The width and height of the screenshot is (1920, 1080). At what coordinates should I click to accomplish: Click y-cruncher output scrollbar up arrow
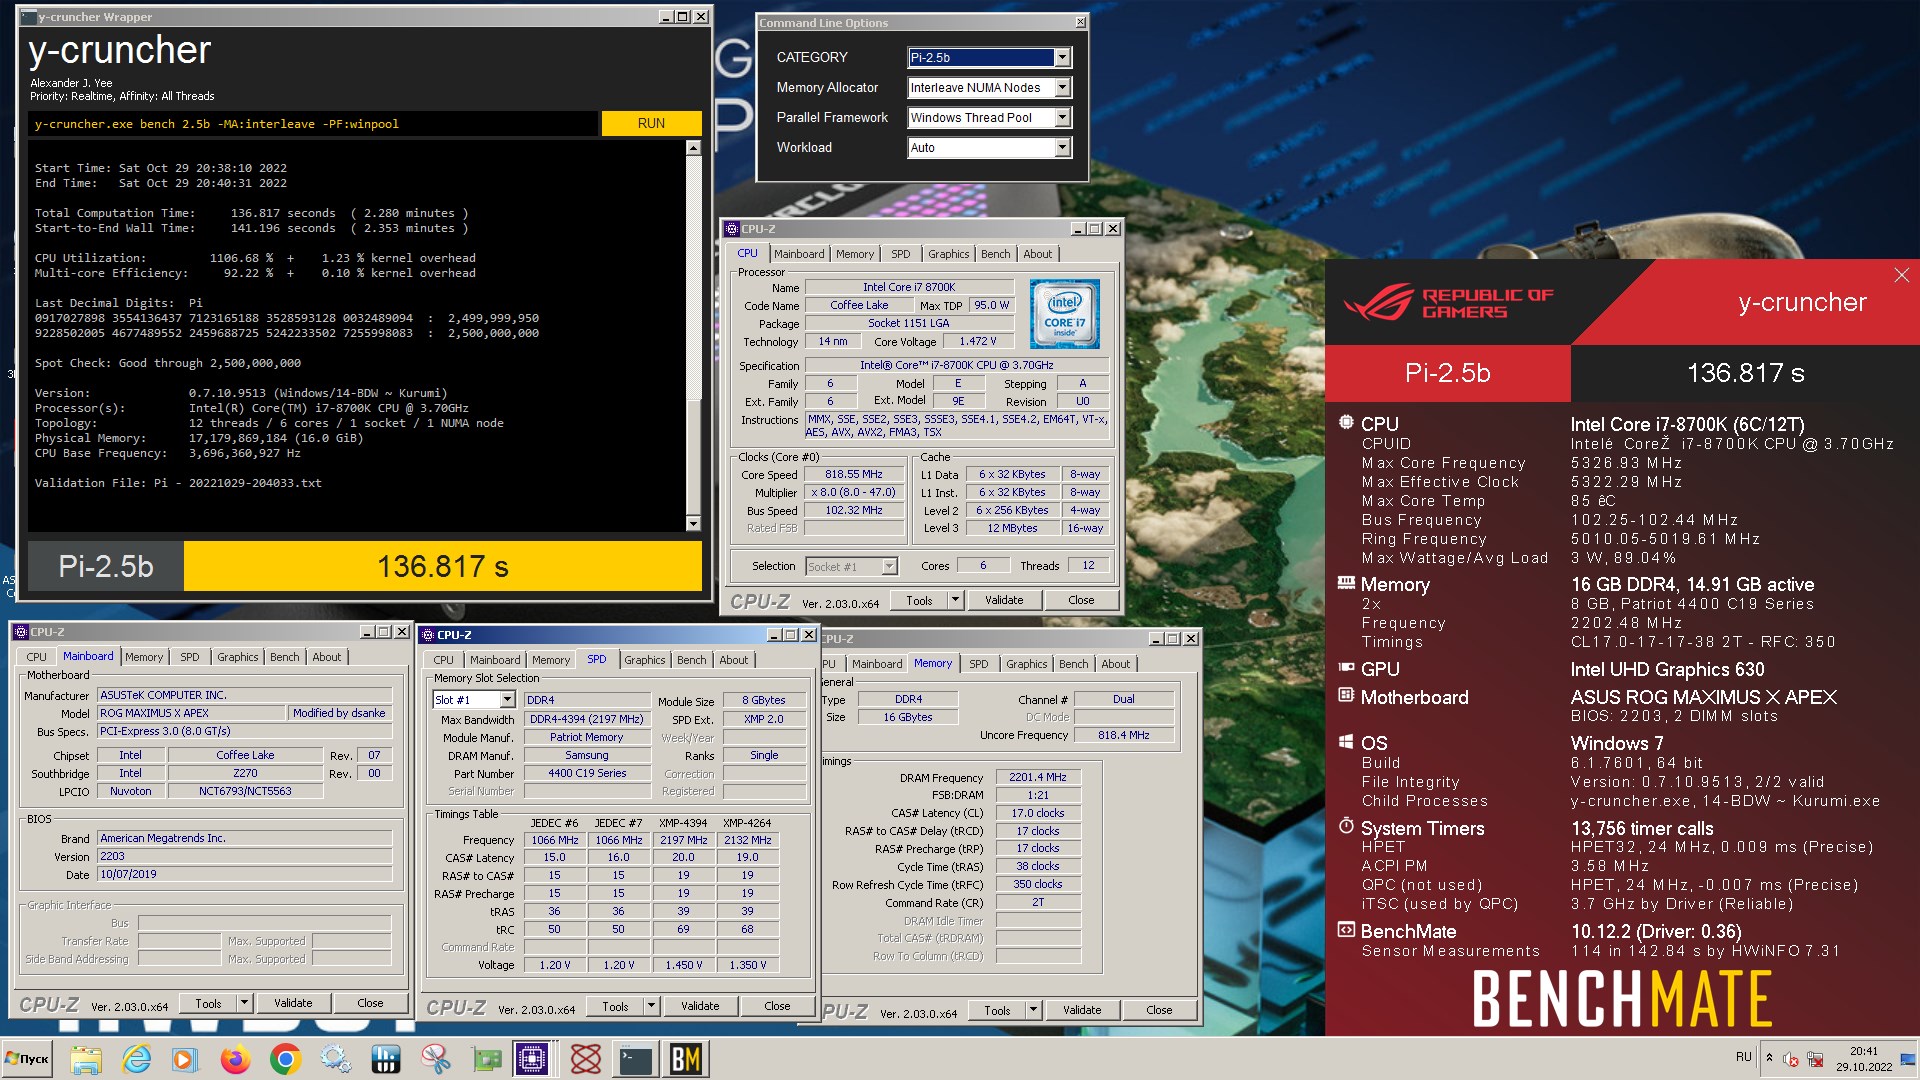click(x=693, y=148)
